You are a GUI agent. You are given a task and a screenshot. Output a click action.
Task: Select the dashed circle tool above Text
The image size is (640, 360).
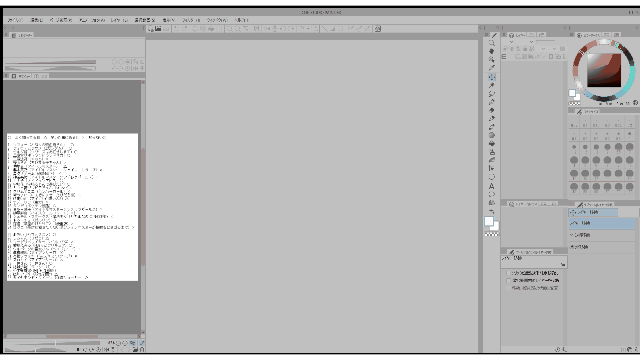pyautogui.click(x=491, y=177)
